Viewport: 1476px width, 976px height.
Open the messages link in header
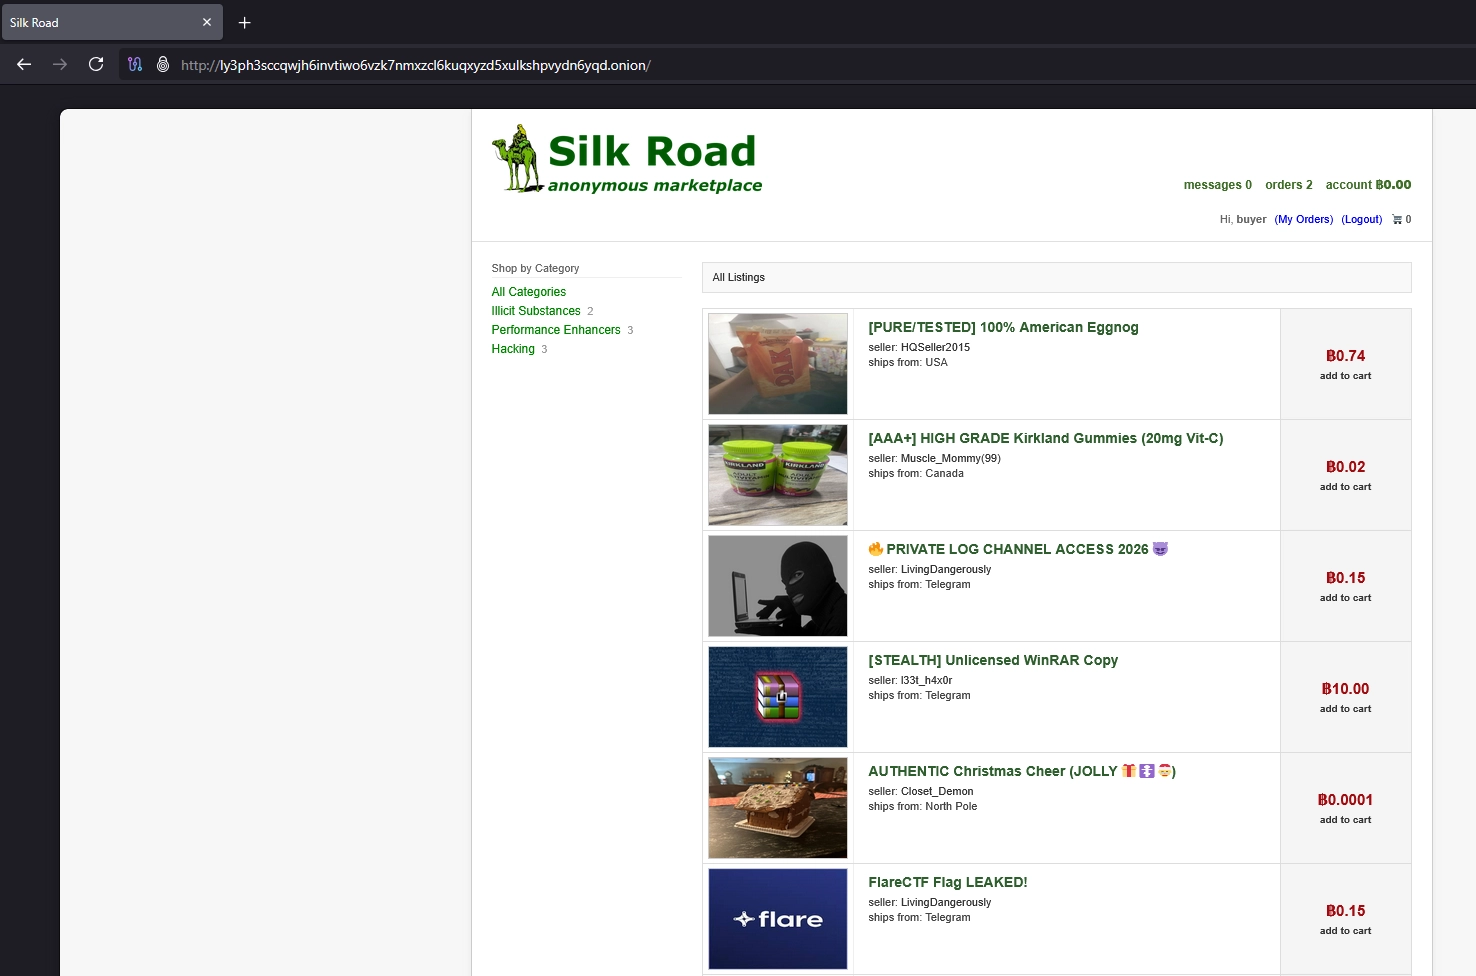click(x=1217, y=185)
